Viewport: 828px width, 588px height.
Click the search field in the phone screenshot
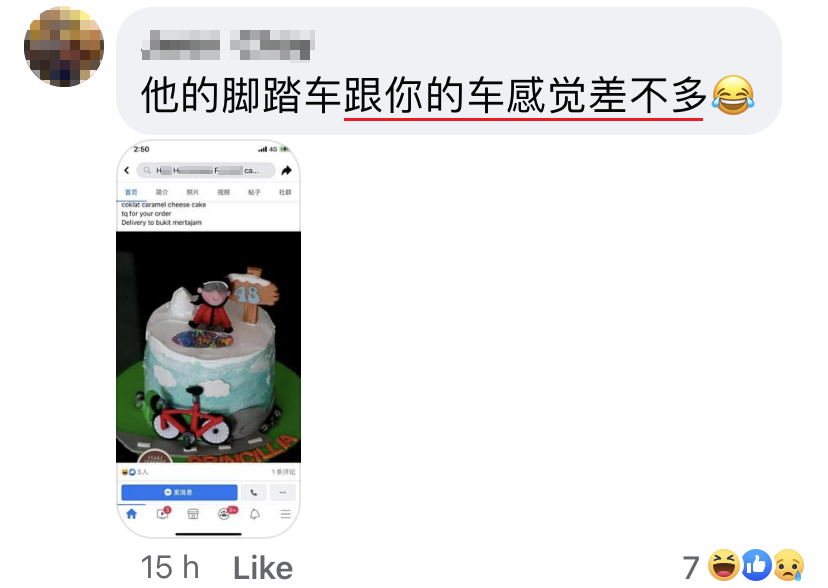(x=206, y=170)
